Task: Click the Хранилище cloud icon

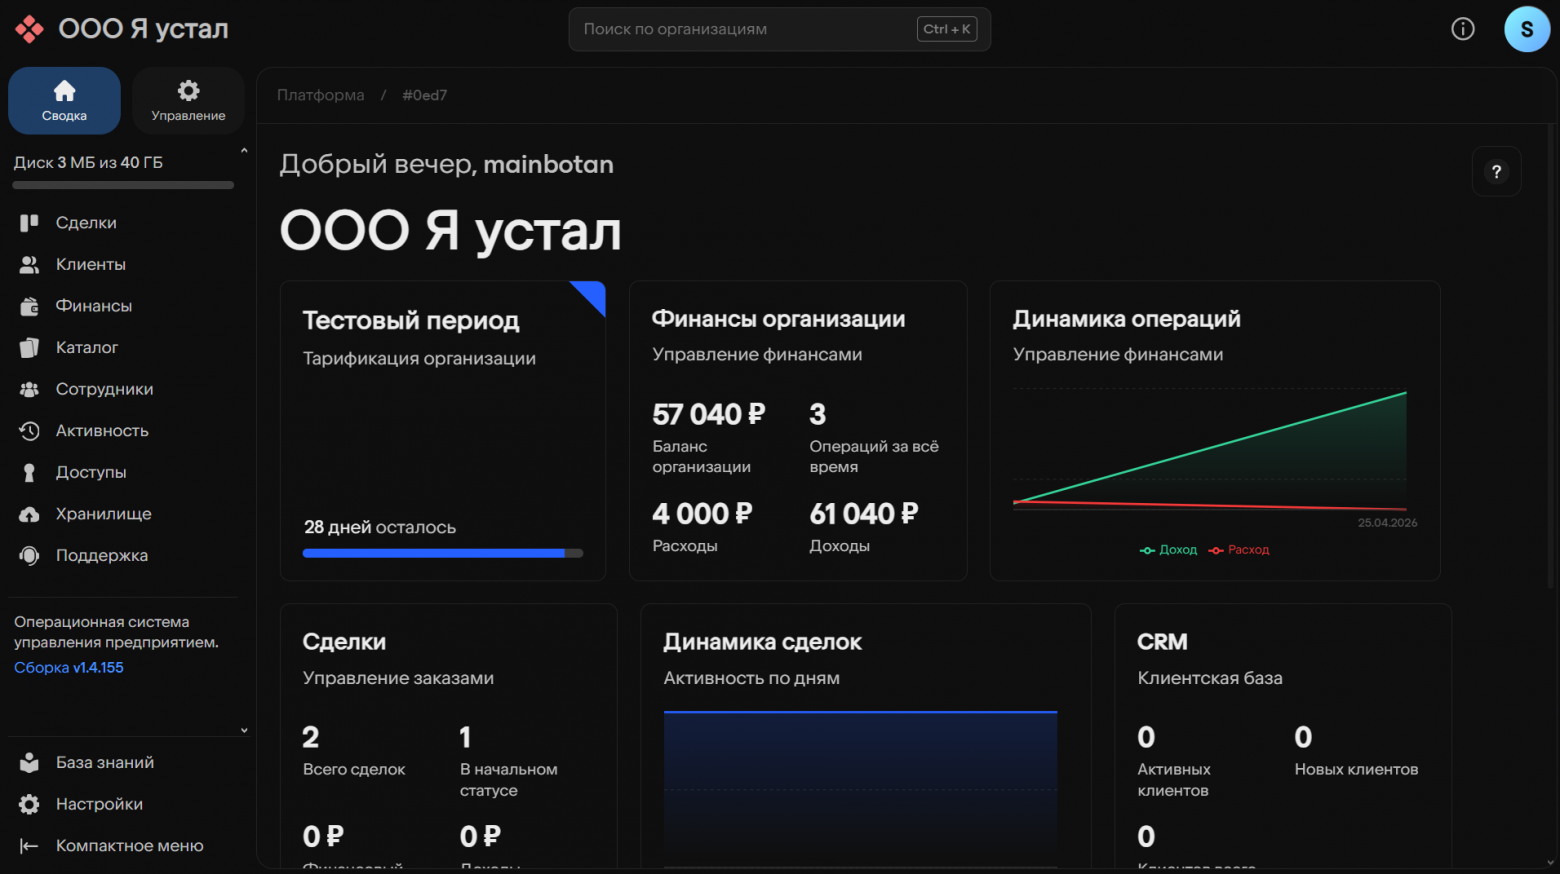Action: (x=29, y=514)
